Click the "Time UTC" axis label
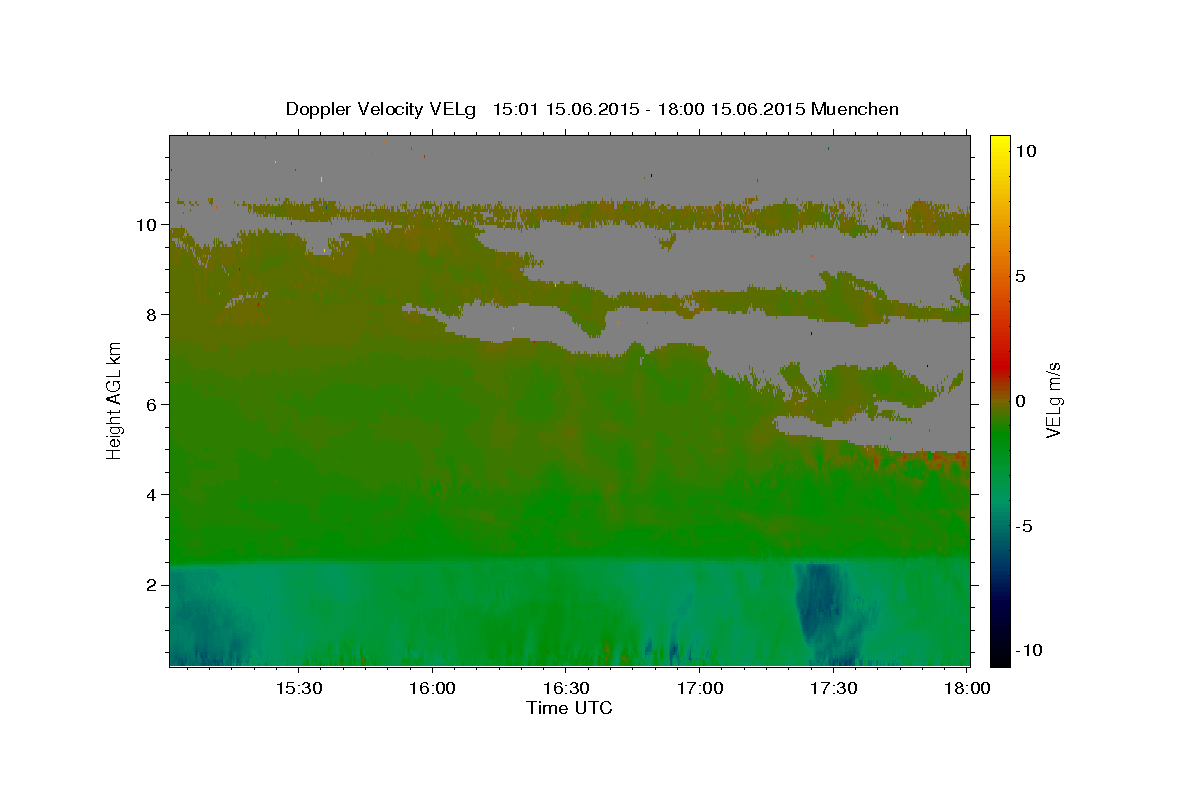1200x800 pixels. [x=569, y=708]
